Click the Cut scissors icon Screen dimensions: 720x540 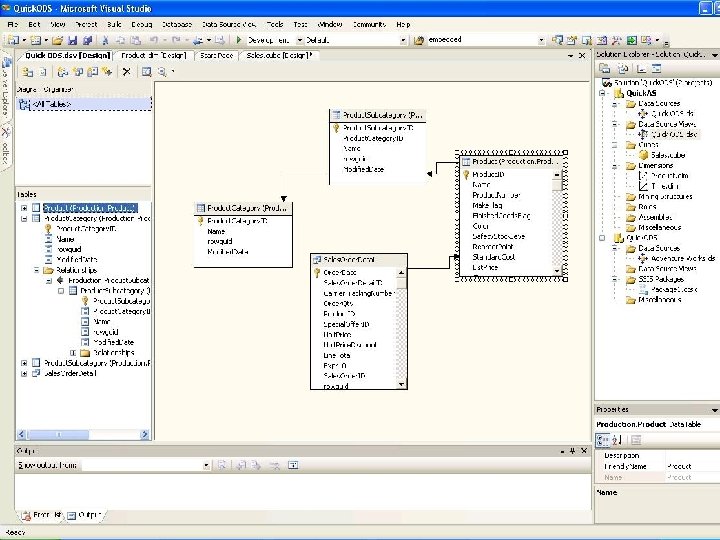click(x=105, y=40)
